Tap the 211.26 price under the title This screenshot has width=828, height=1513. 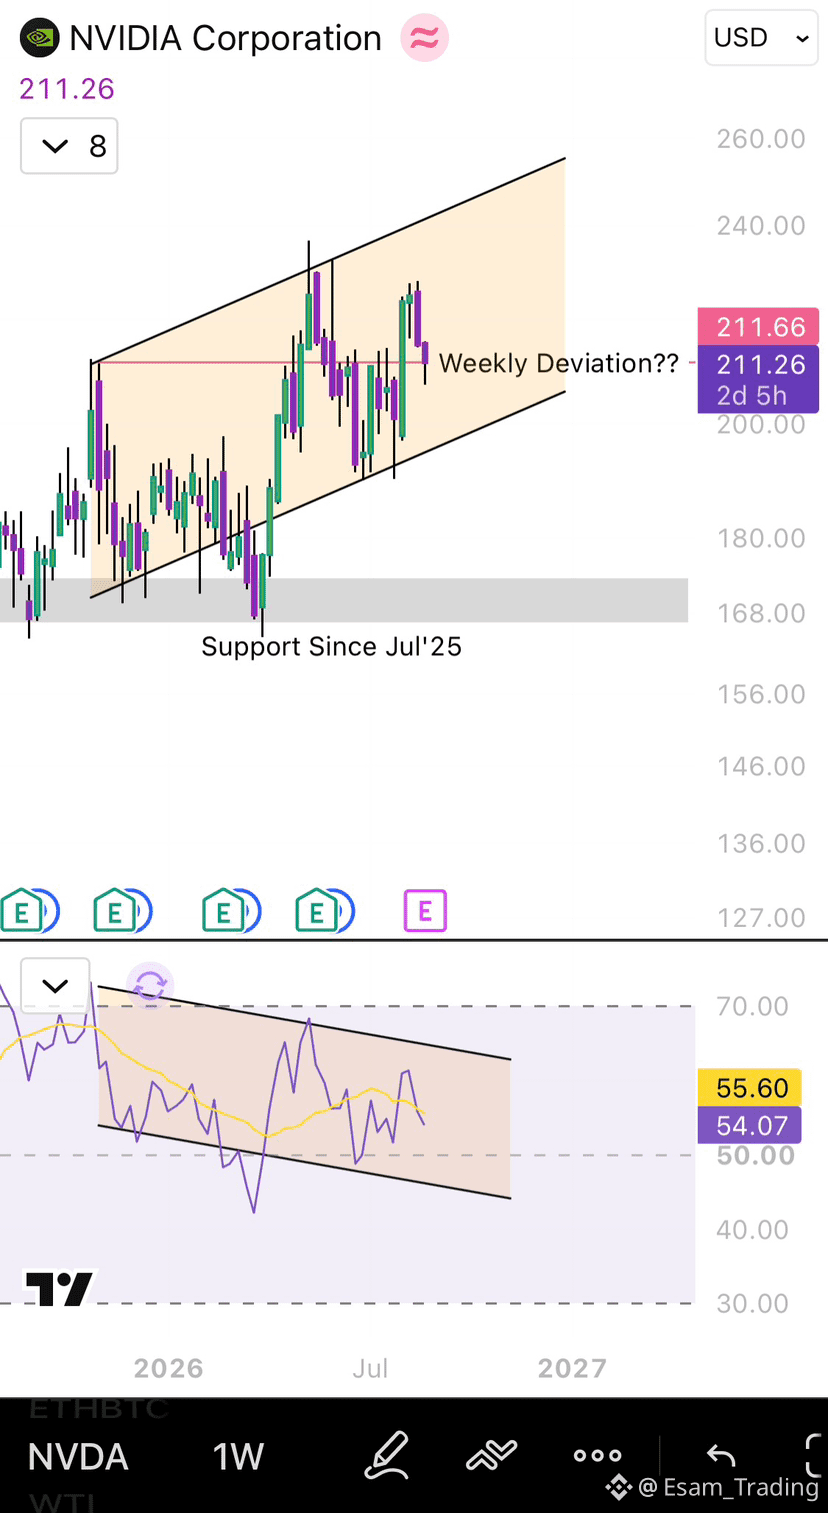tap(67, 89)
